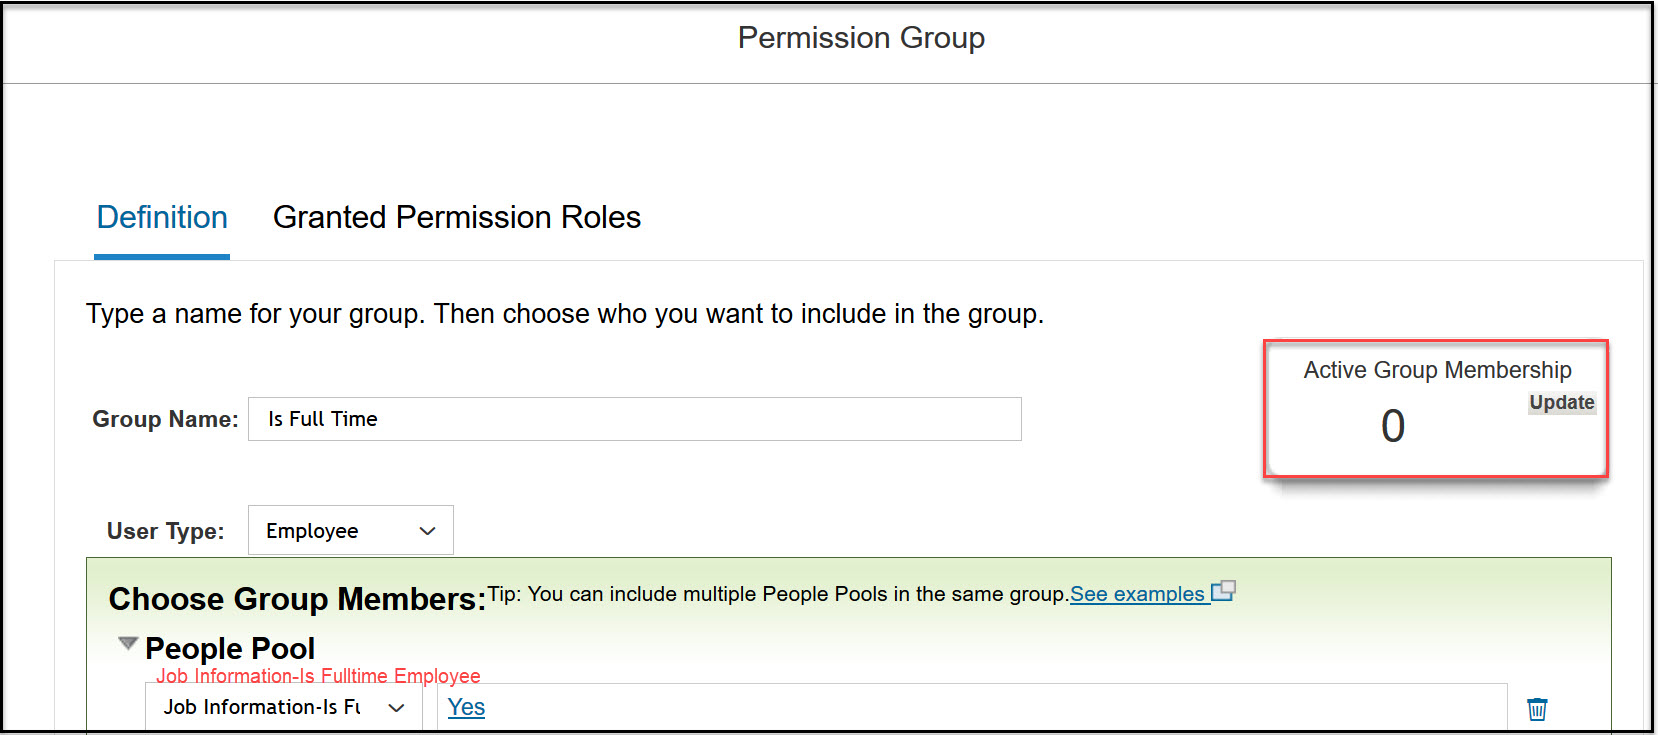This screenshot has width=1658, height=735.
Task: Click Update in Active Group Membership box
Action: pos(1561,402)
